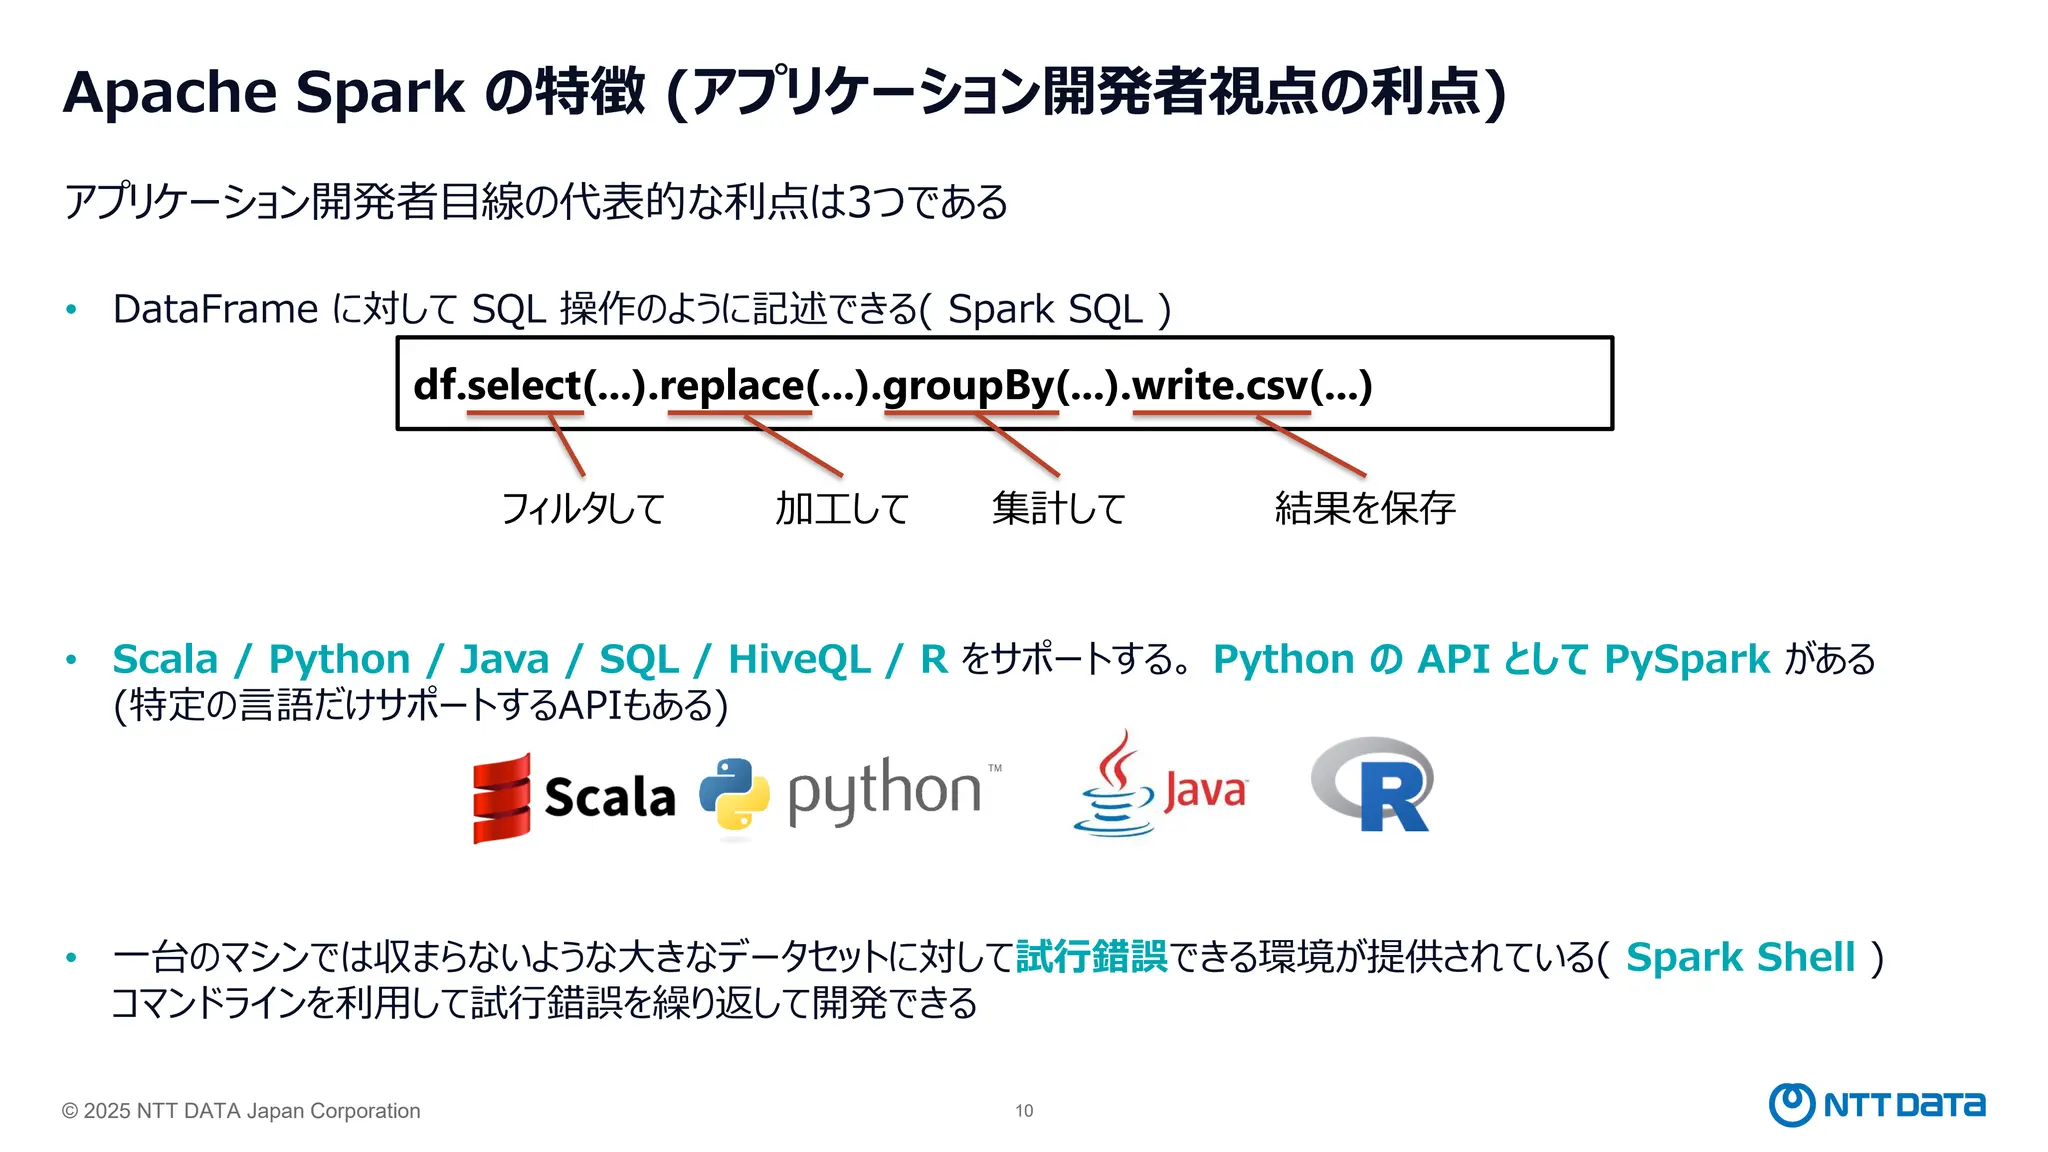Click the NTT DATA logo
2048x1152 pixels.
coord(1877,1105)
